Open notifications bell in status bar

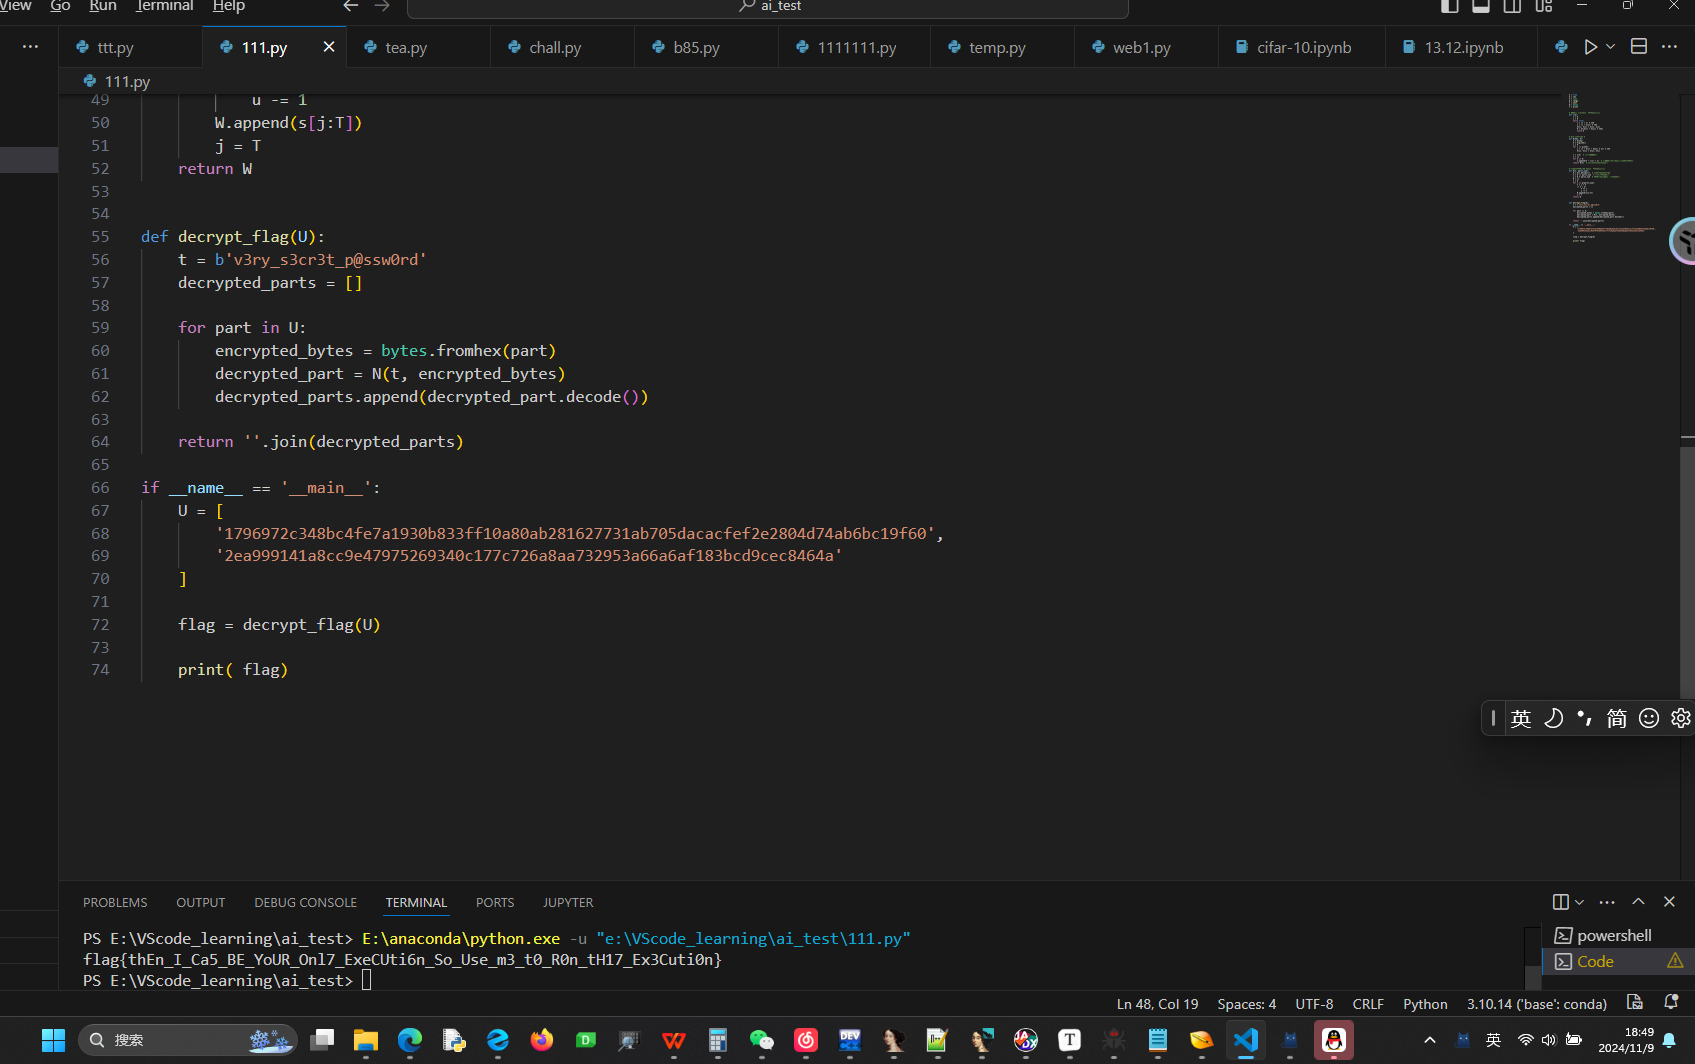[1670, 1003]
